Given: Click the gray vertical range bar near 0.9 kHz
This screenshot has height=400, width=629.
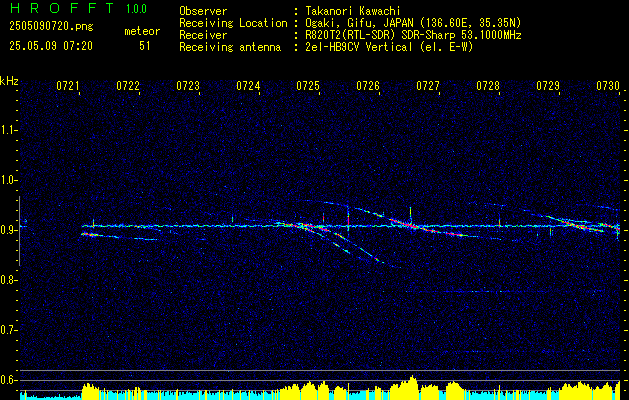Looking at the screenshot, I should 19,231.
